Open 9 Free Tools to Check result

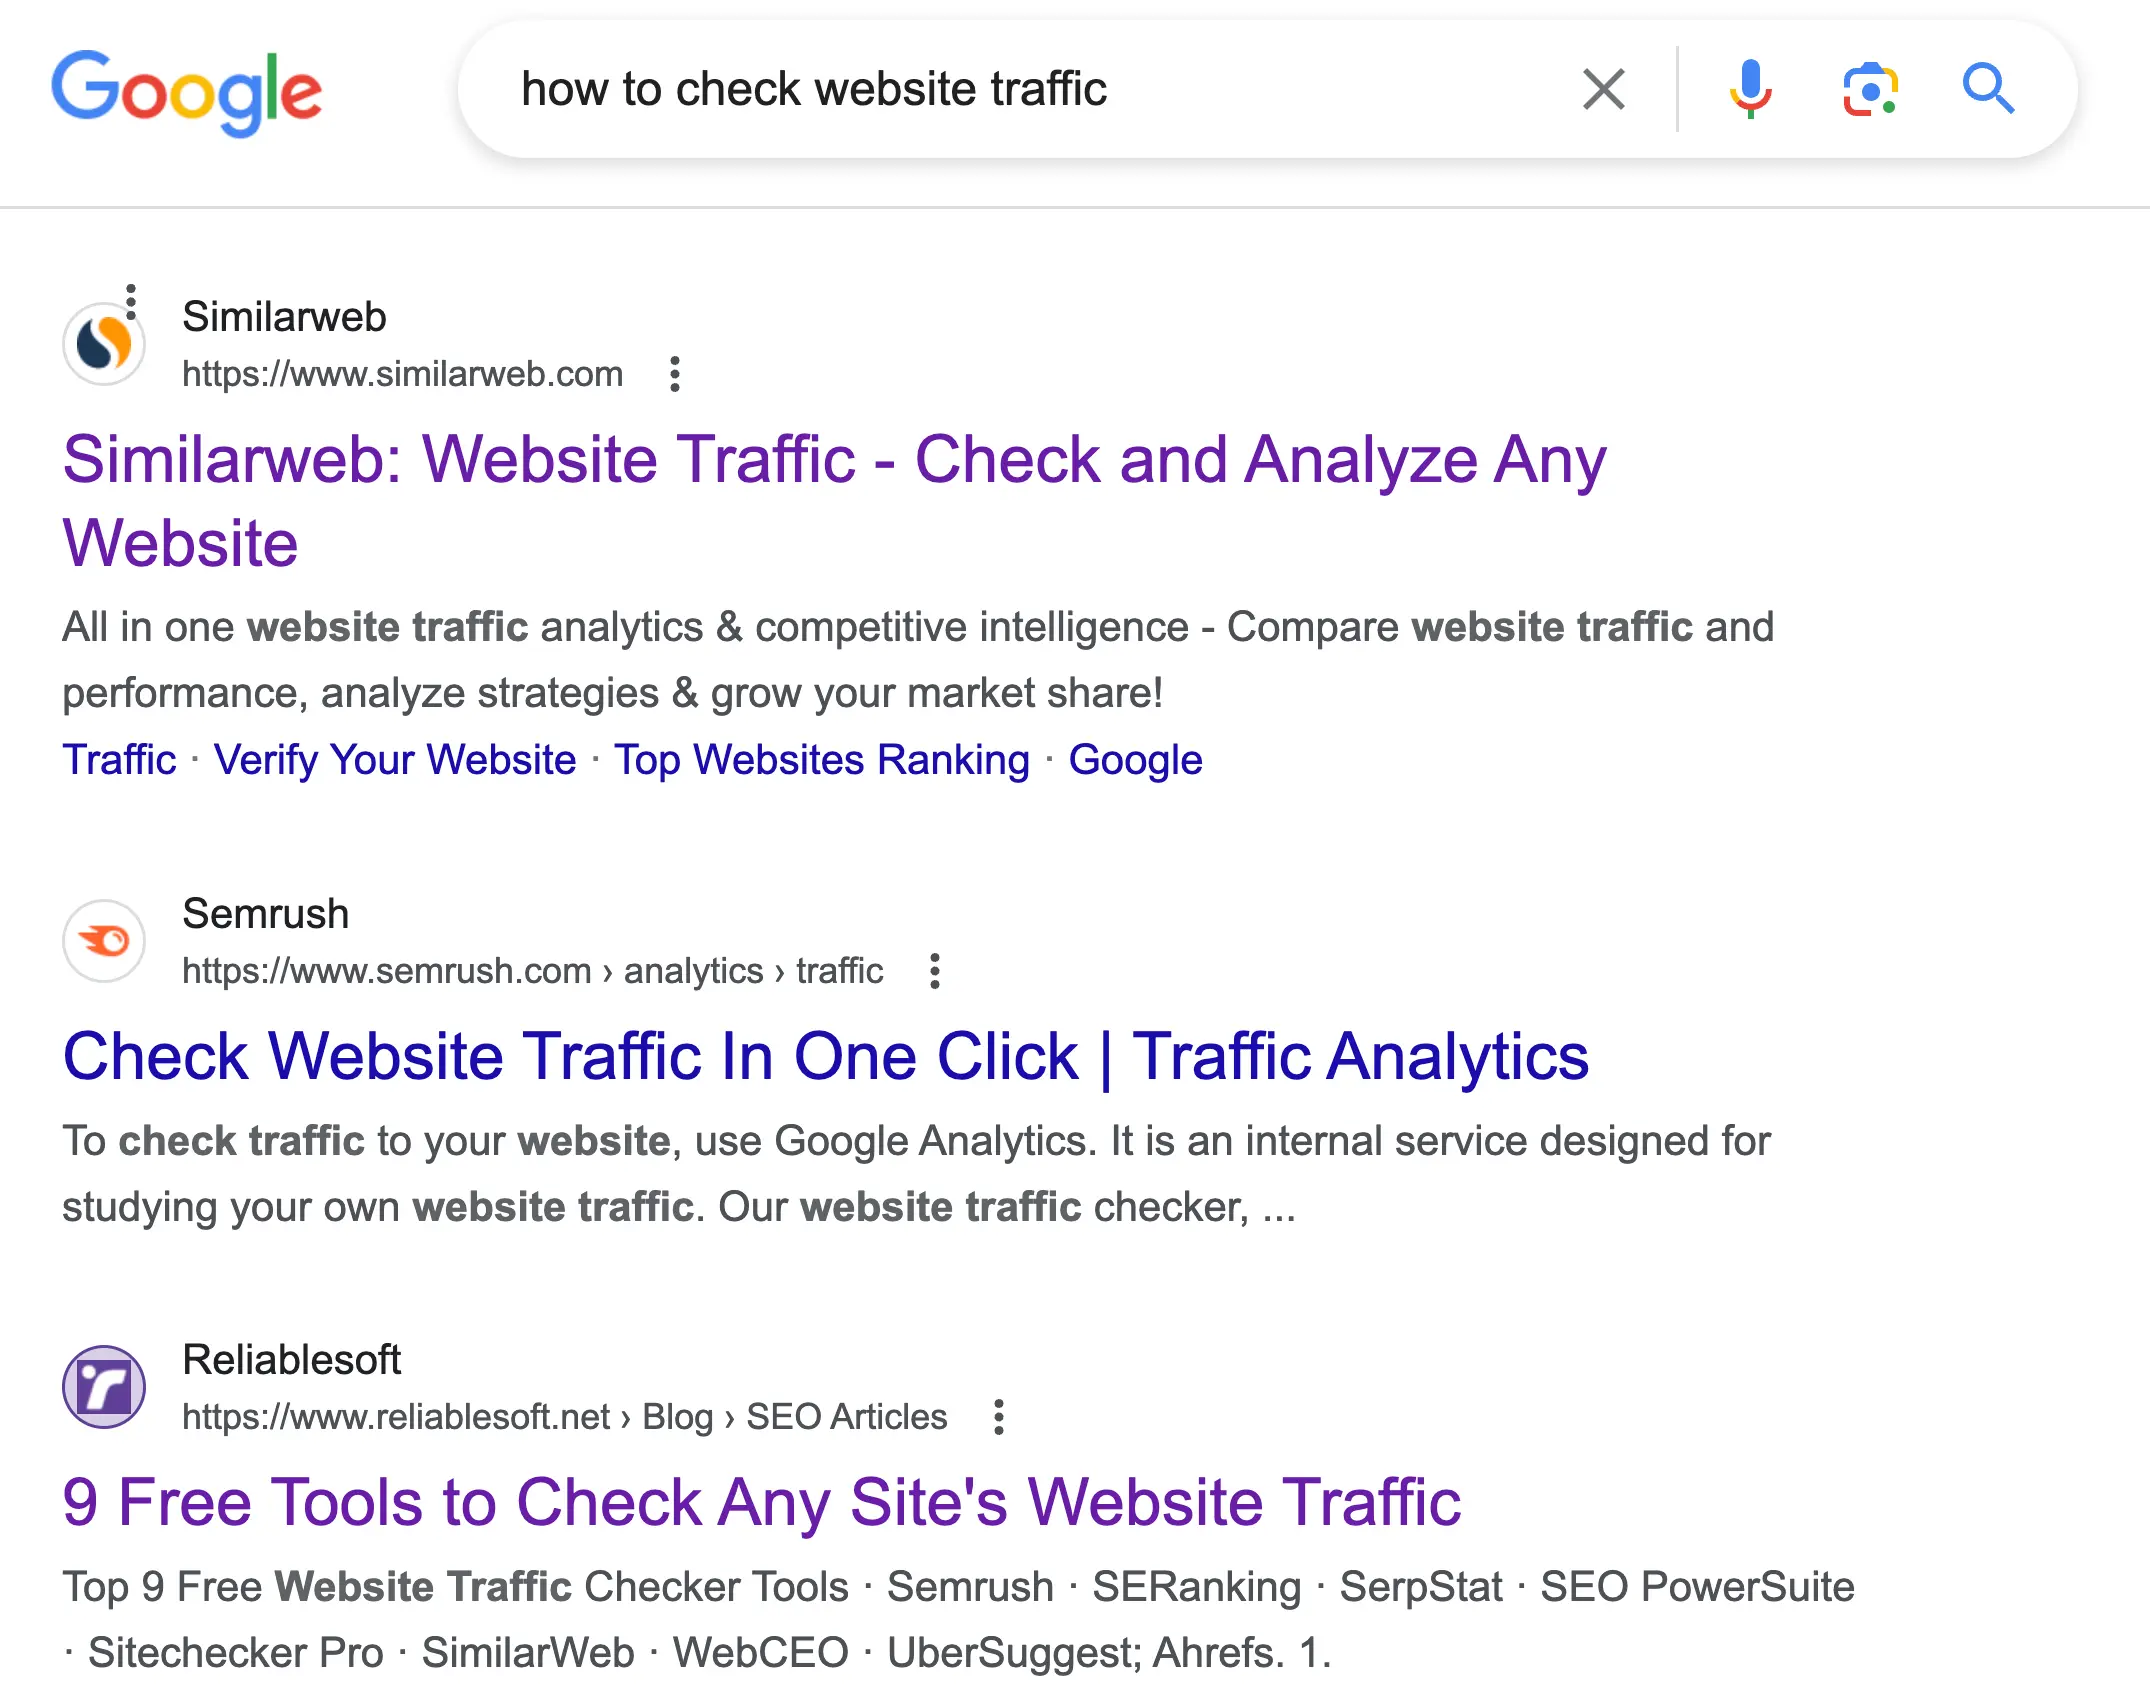[761, 1503]
